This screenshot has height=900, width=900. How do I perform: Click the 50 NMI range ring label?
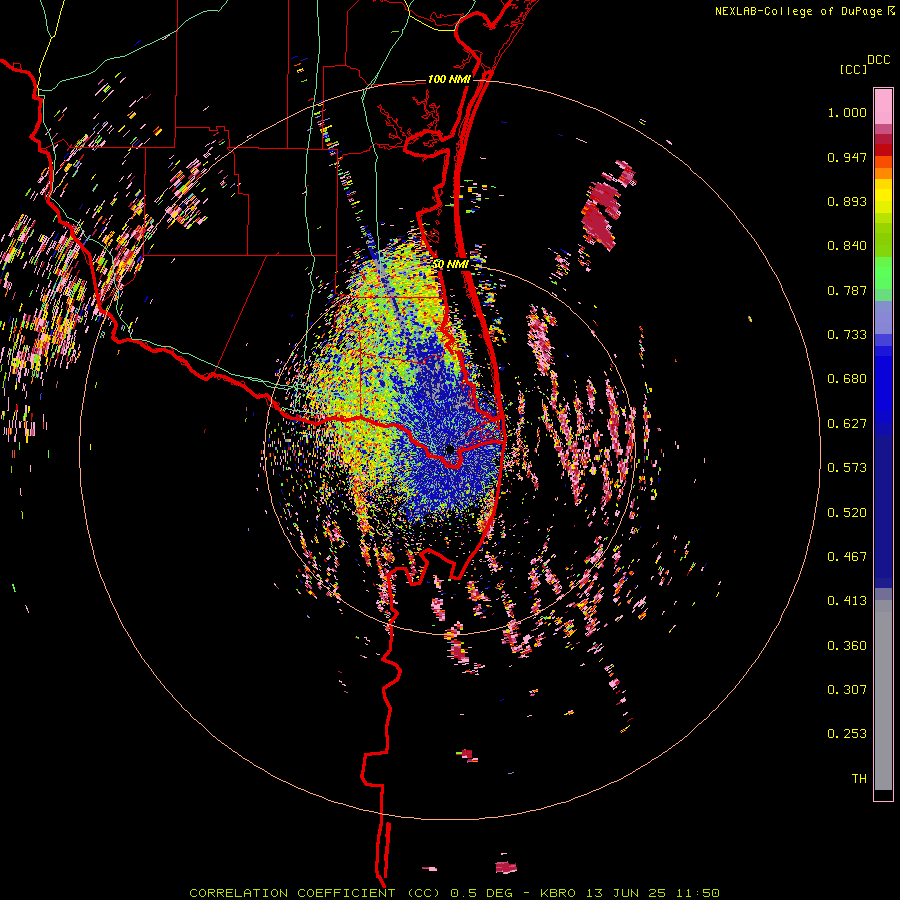451,265
